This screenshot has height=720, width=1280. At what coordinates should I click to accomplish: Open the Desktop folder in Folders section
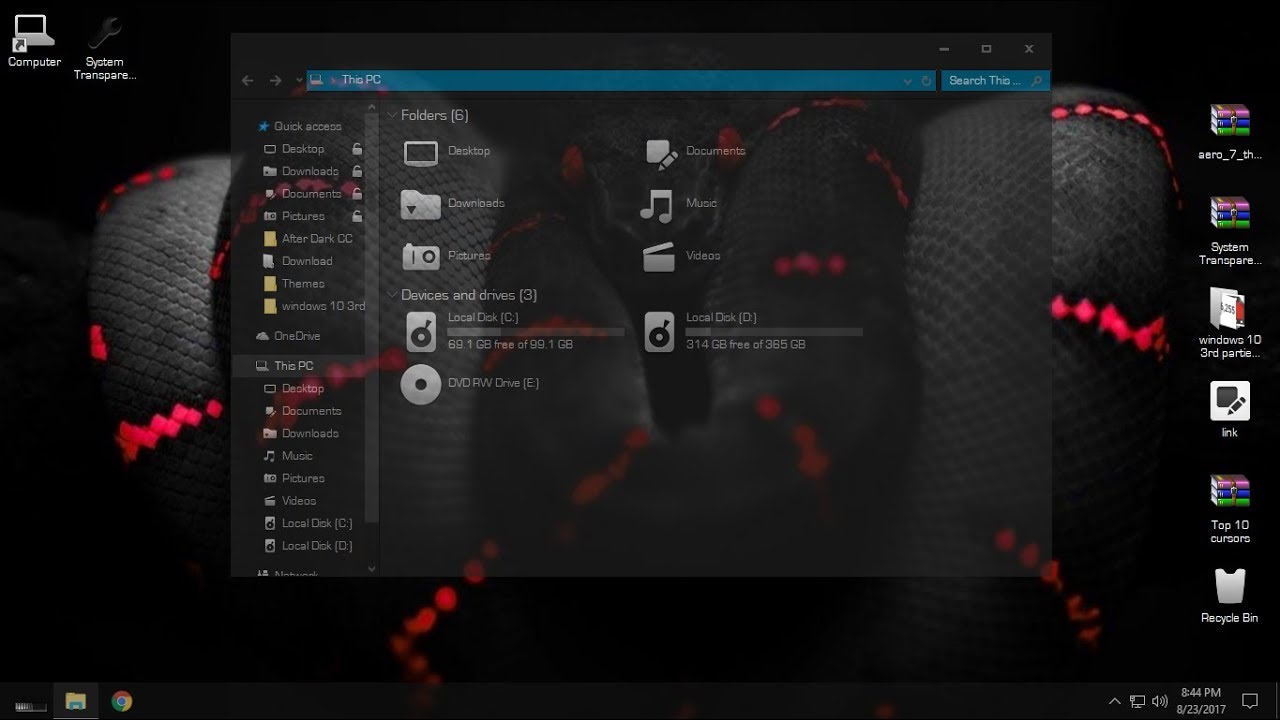tap(446, 152)
